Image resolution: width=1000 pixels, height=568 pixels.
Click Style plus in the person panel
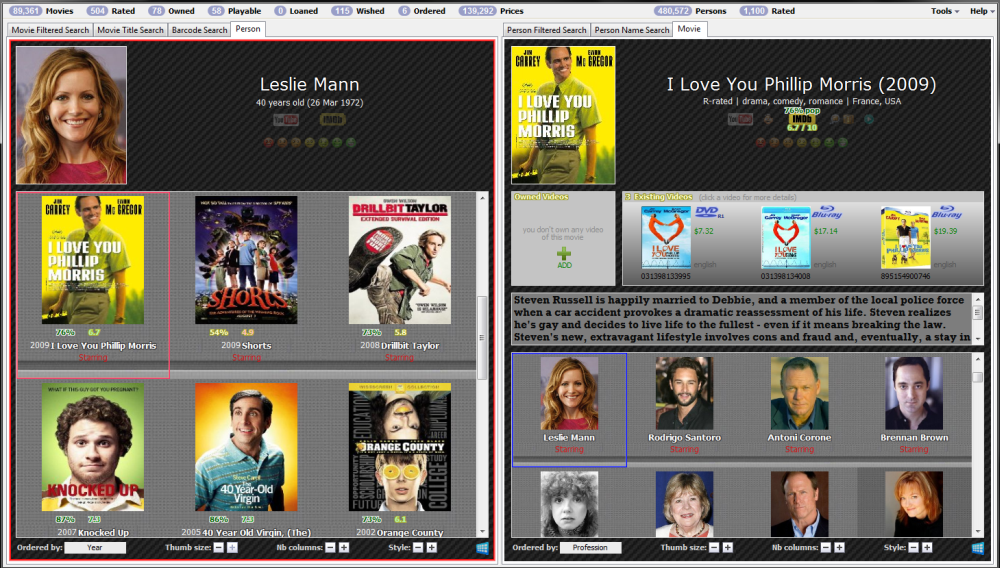pyautogui.click(x=432, y=548)
